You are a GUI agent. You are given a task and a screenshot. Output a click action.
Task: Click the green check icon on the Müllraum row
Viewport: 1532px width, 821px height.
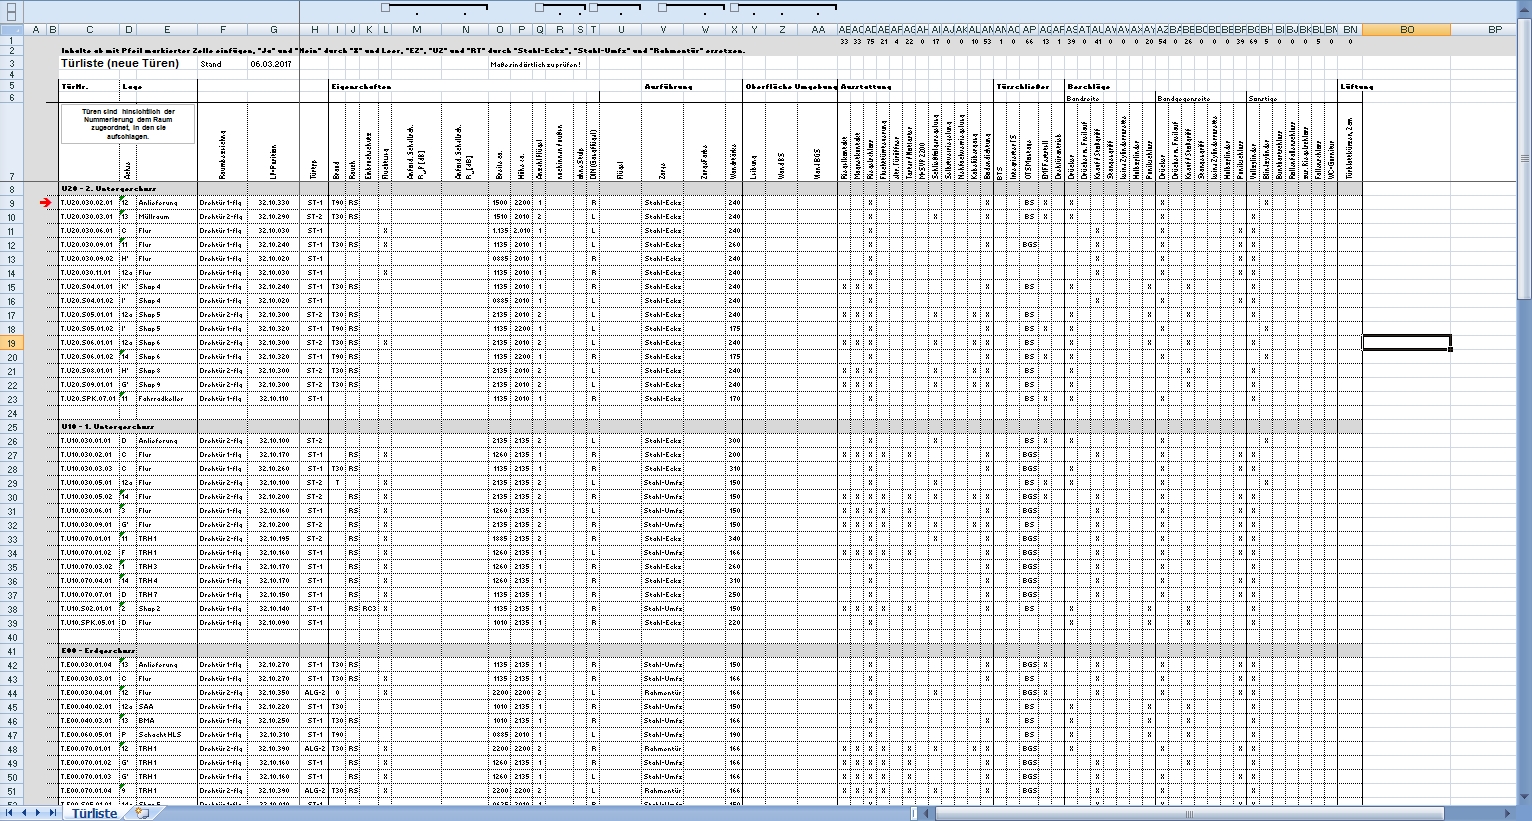[x=122, y=212]
